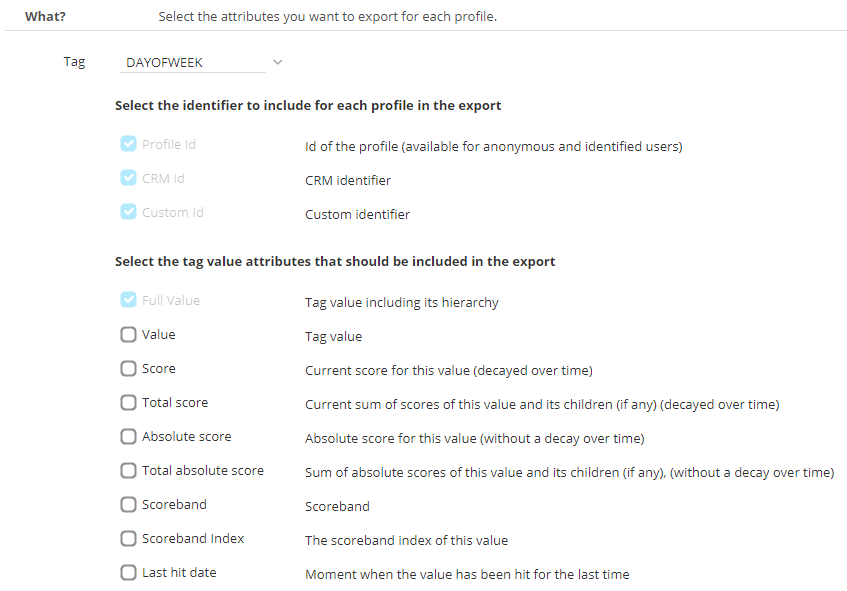Enable the Score checkbox
847x591 pixels.
coord(128,369)
